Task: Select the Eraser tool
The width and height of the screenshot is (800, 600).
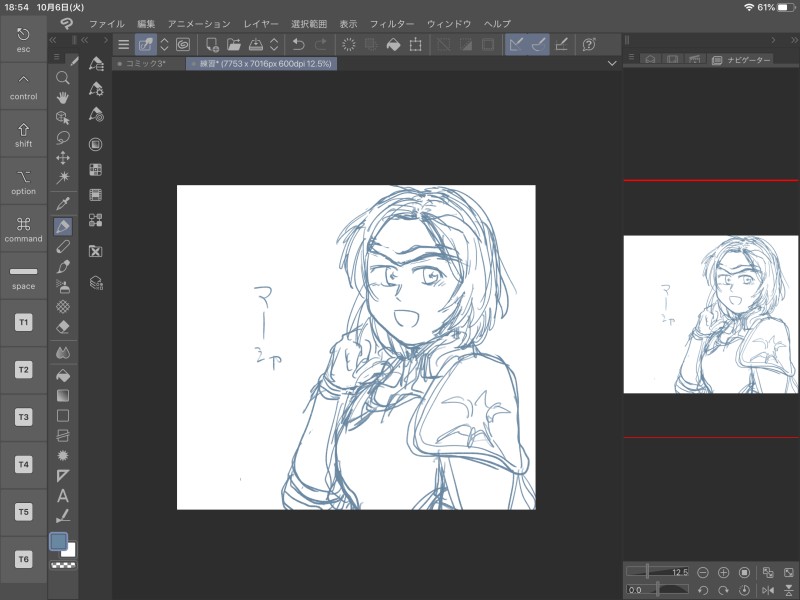Action: [63, 327]
